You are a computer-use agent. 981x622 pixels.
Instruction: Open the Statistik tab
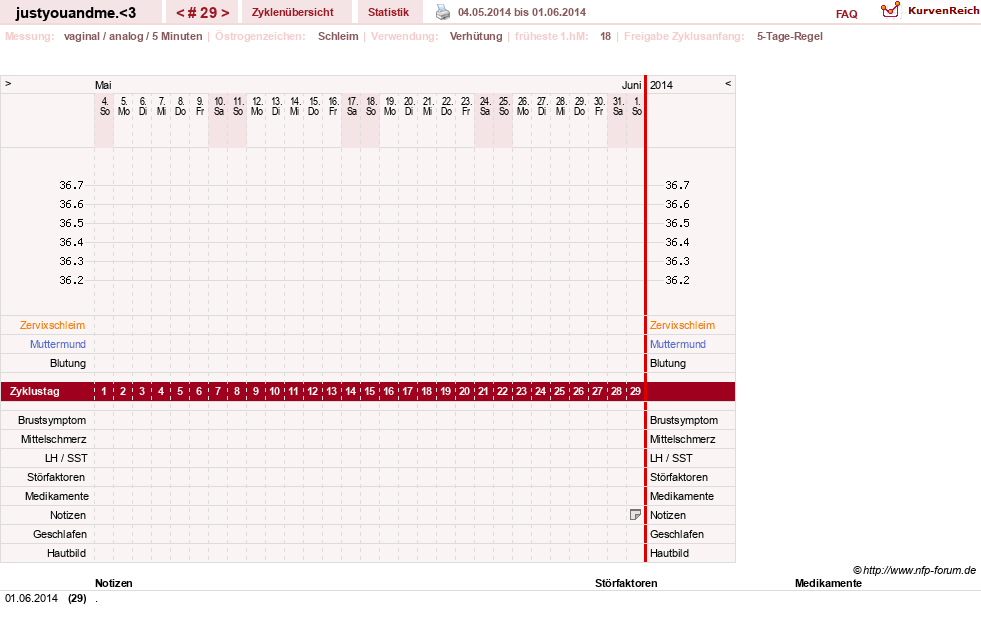click(x=389, y=12)
